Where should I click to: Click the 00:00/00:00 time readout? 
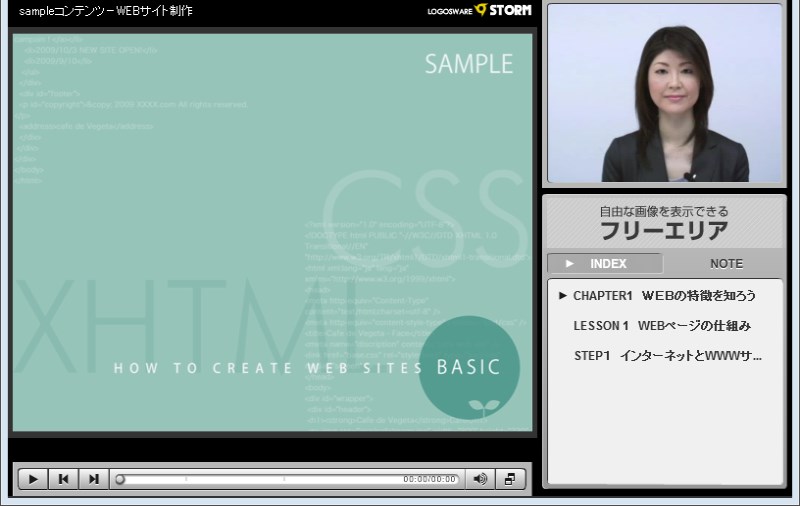tap(429, 479)
